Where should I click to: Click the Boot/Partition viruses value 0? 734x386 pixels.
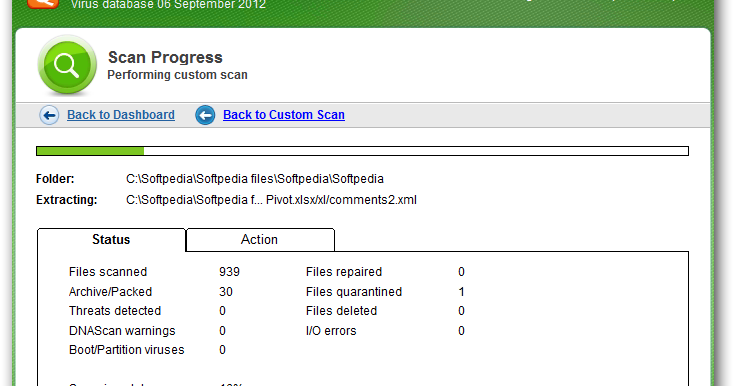222,350
